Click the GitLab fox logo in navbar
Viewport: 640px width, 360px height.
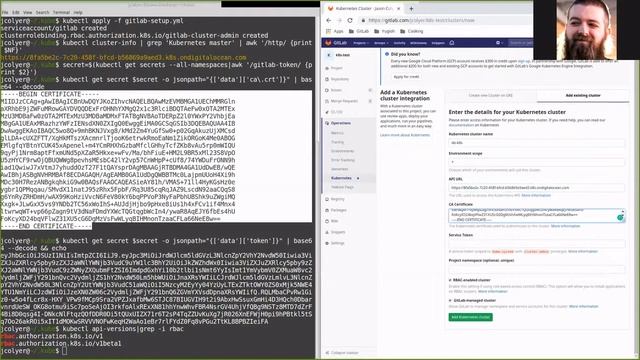pos(329,43)
